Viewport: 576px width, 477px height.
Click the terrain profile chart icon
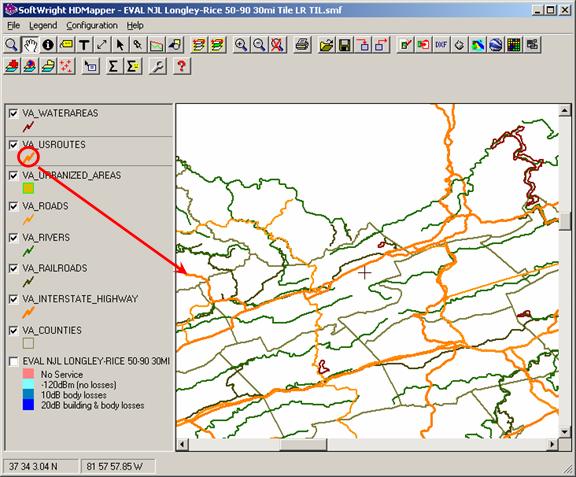[156, 45]
